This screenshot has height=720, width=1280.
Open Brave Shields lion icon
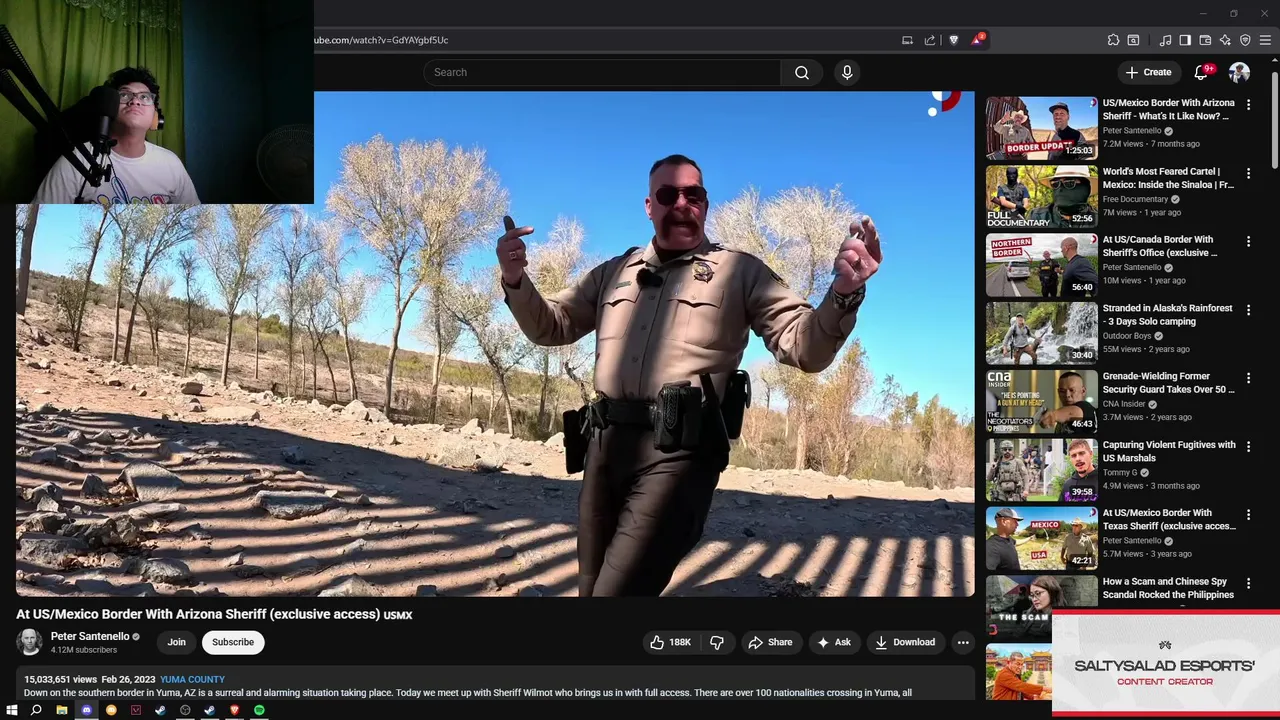[953, 40]
